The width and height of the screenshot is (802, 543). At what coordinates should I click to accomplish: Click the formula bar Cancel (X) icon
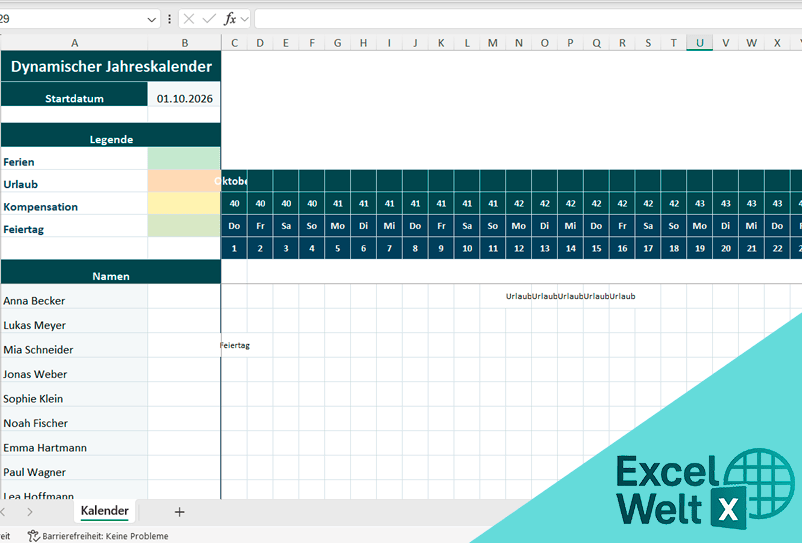(189, 19)
